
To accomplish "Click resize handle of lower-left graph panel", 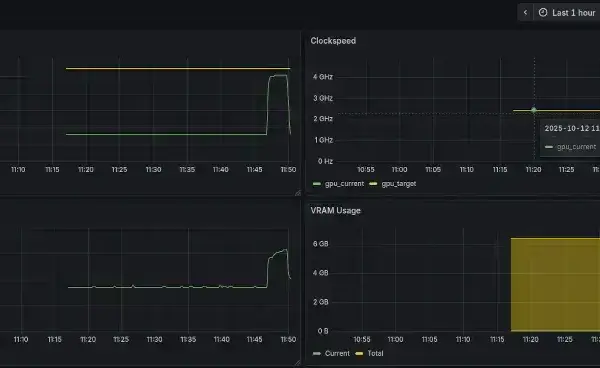I will pos(298,362).
